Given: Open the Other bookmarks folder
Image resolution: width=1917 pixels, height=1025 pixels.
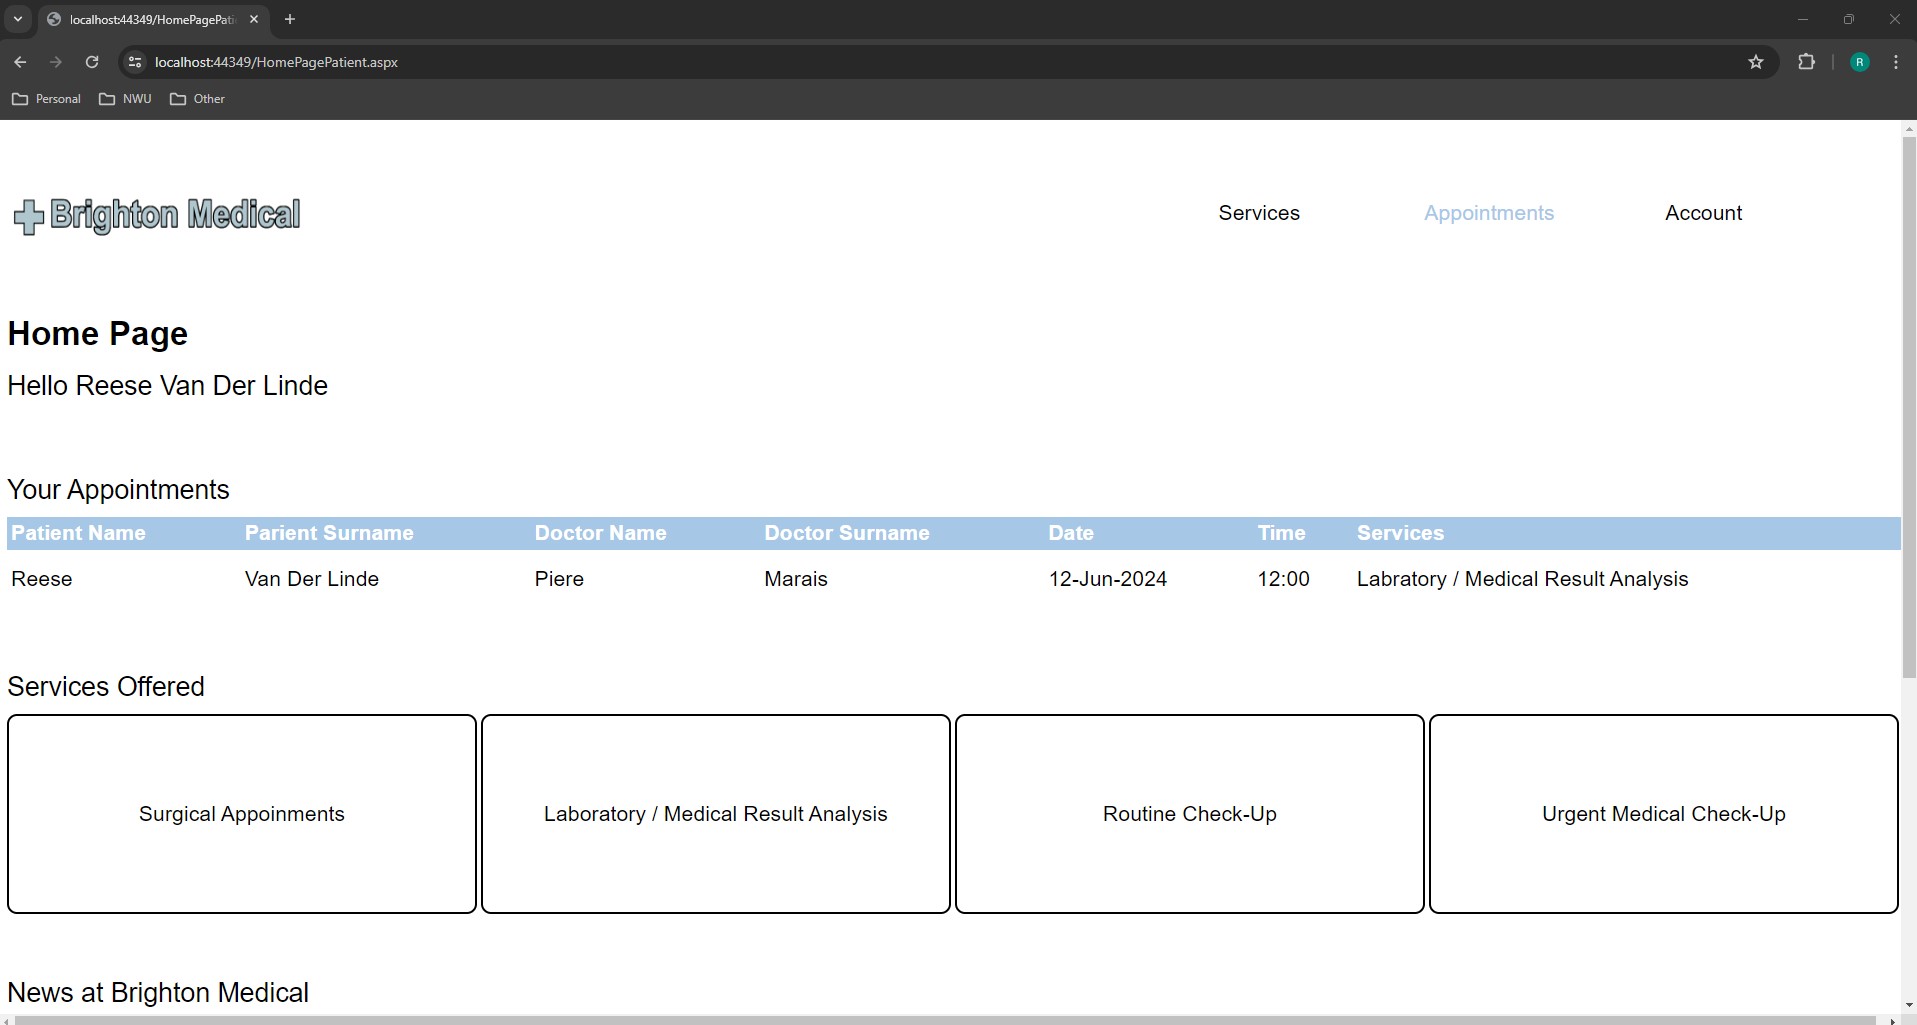Looking at the screenshot, I should 198,99.
